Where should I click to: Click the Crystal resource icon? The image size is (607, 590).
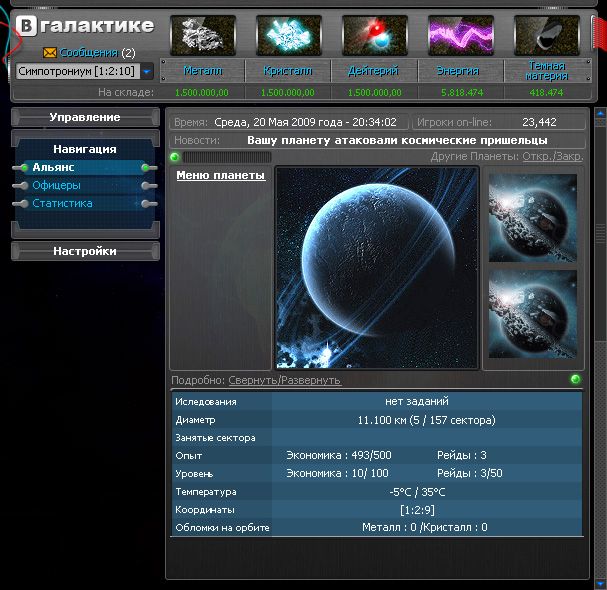coord(289,35)
